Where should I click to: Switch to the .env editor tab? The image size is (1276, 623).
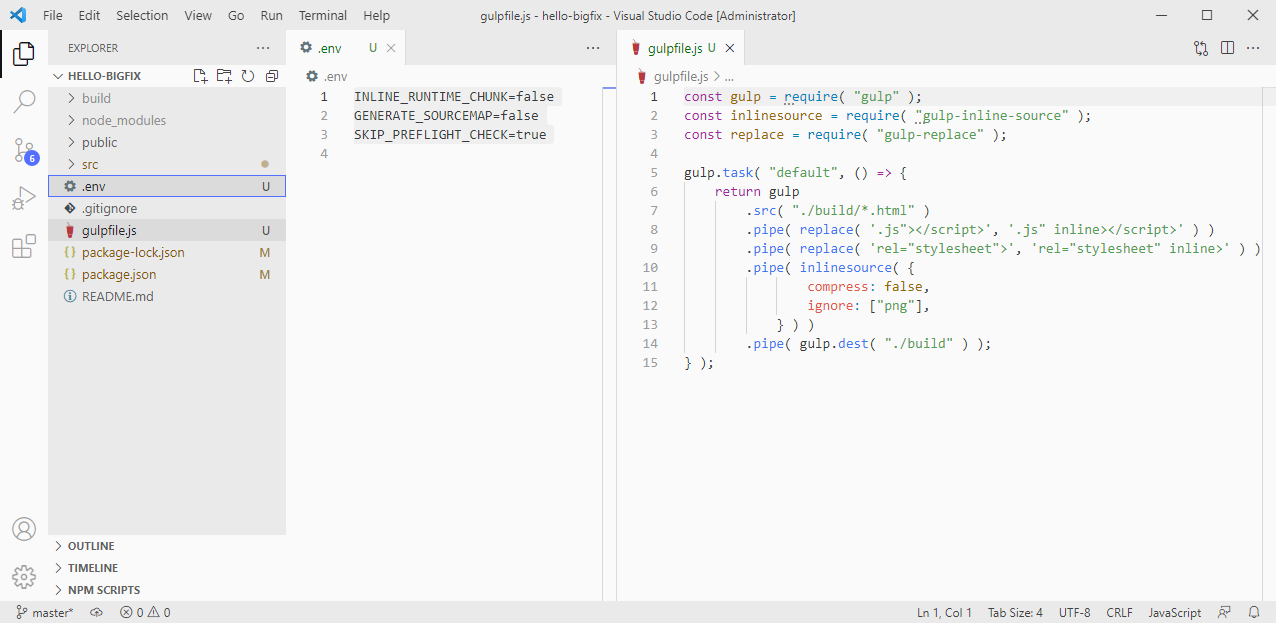346,48
